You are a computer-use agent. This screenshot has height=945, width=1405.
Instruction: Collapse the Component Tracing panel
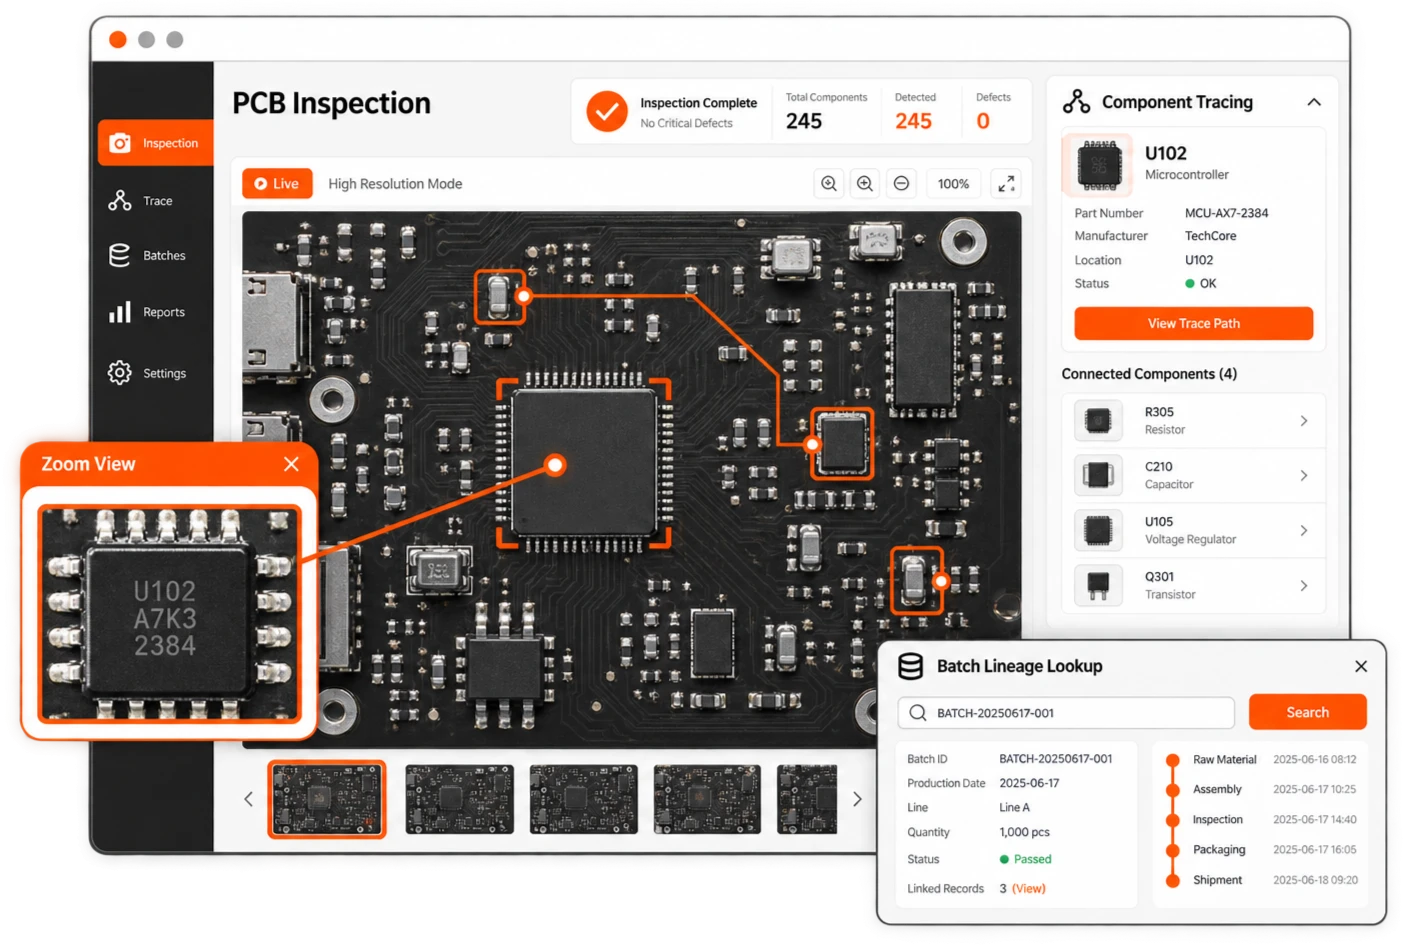tap(1314, 102)
